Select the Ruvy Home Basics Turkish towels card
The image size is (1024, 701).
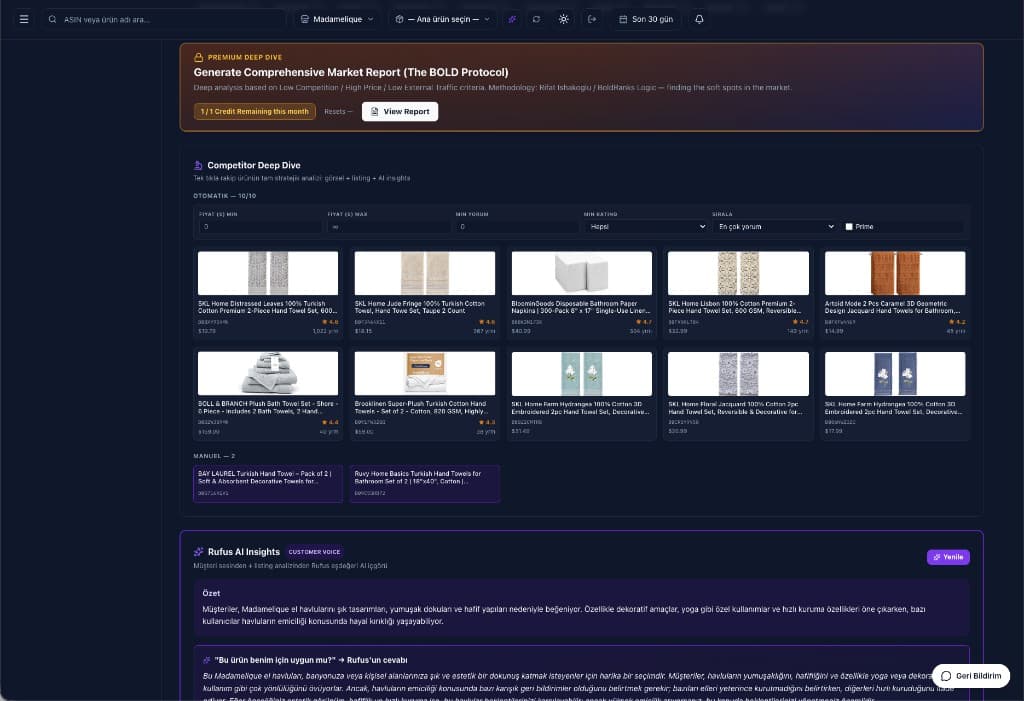point(424,483)
